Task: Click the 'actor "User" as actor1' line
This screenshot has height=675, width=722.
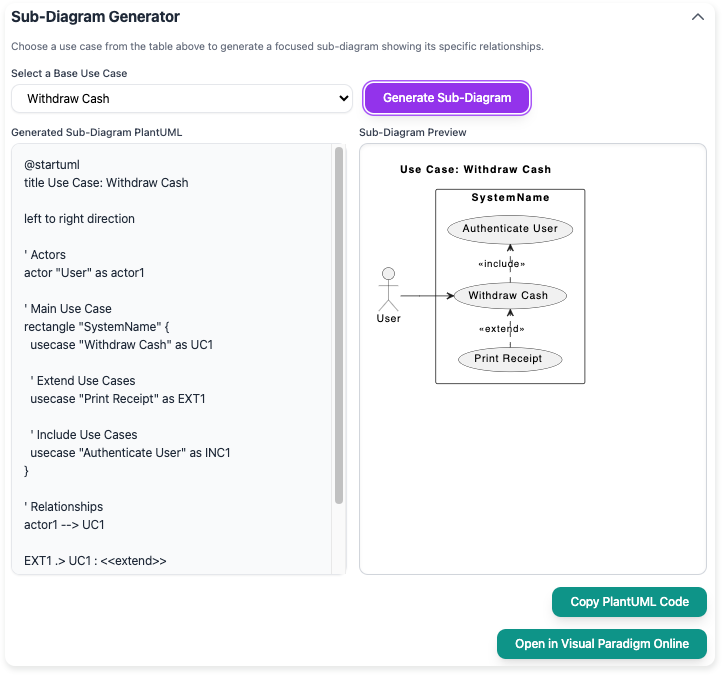Action: (84, 273)
